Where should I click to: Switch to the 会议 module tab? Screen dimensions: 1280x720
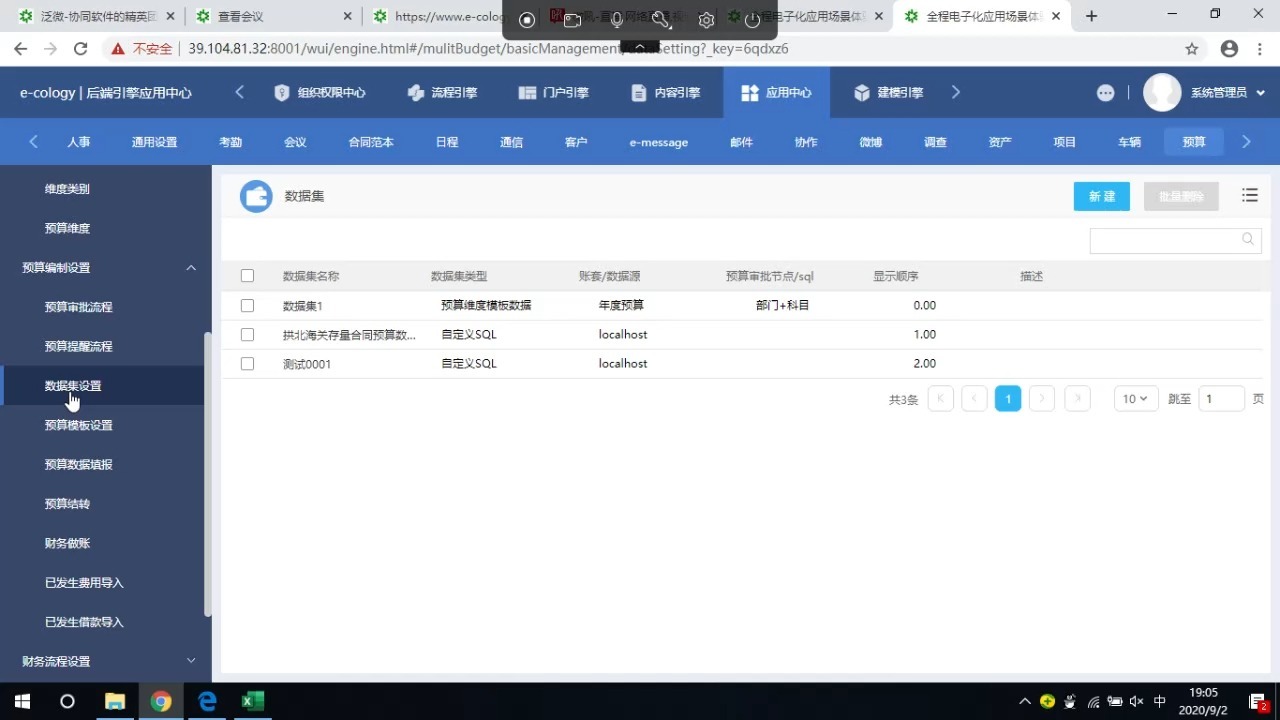point(295,142)
